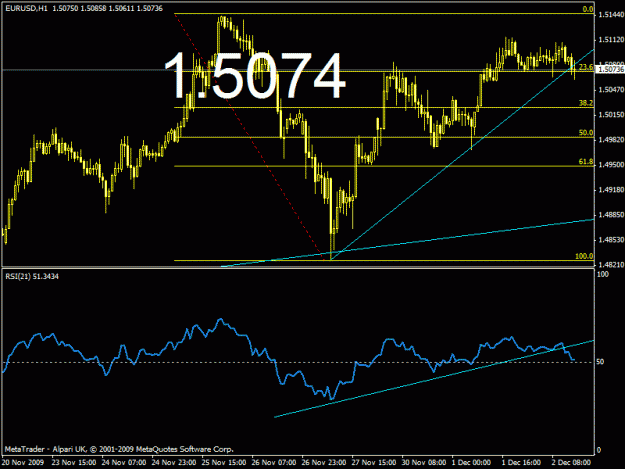Image resolution: width=625 pixels, height=469 pixels.
Task: Click the 1.48530 price scale value
Action: [x=611, y=240]
